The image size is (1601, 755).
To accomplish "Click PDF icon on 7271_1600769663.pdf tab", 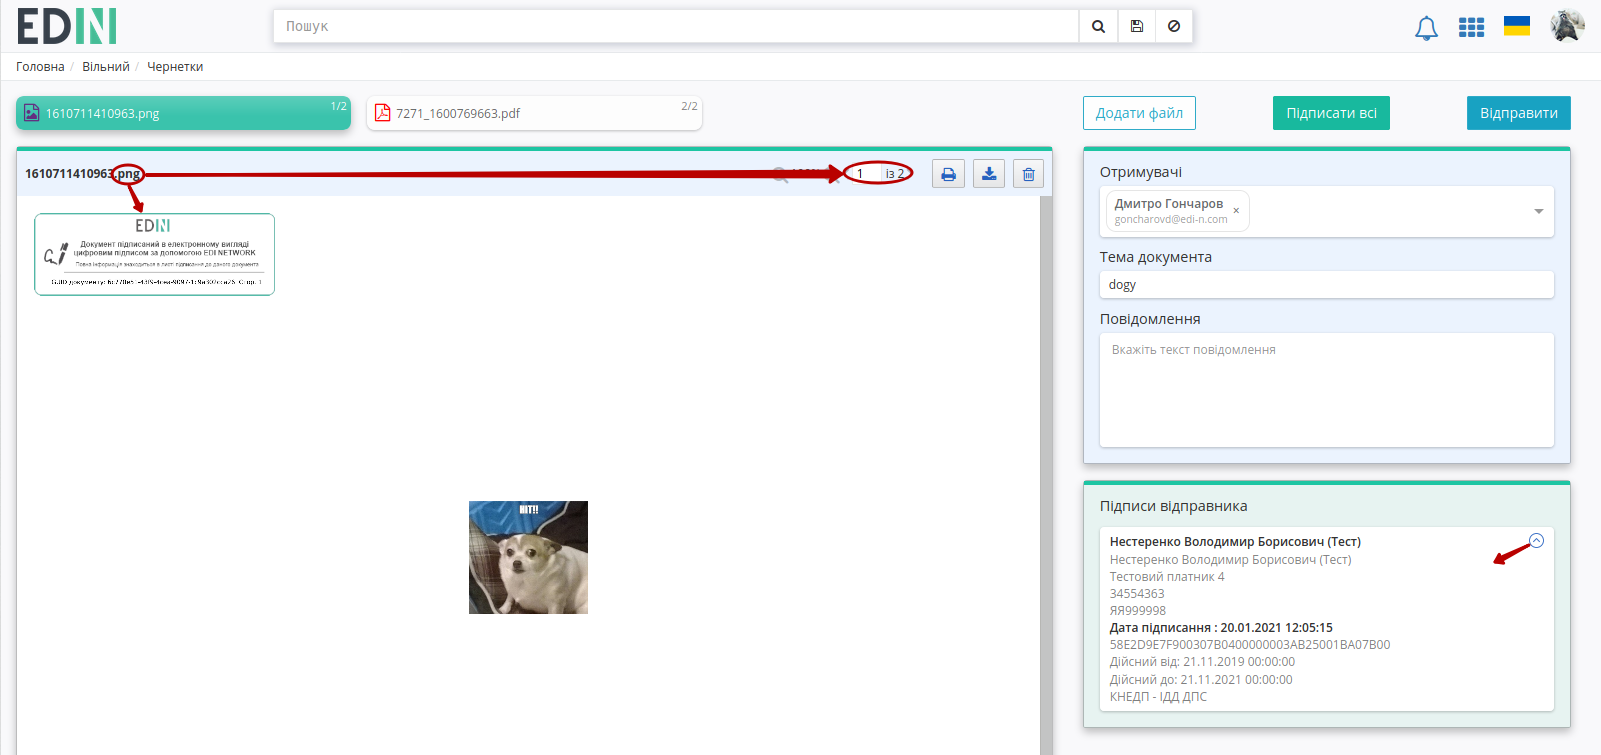I will pyautogui.click(x=382, y=113).
